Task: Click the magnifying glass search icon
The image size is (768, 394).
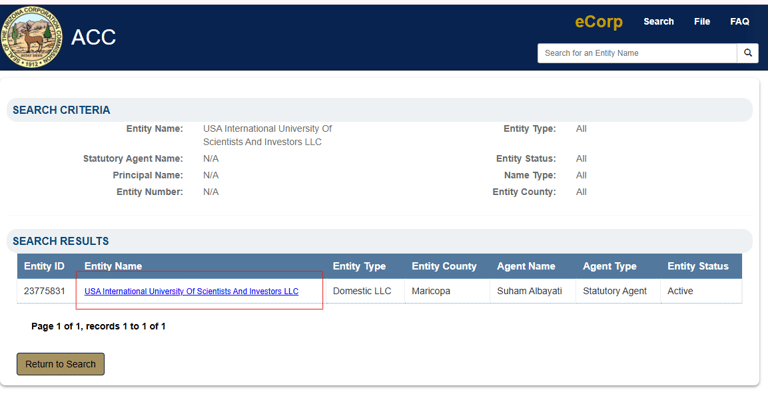Action: tap(748, 53)
